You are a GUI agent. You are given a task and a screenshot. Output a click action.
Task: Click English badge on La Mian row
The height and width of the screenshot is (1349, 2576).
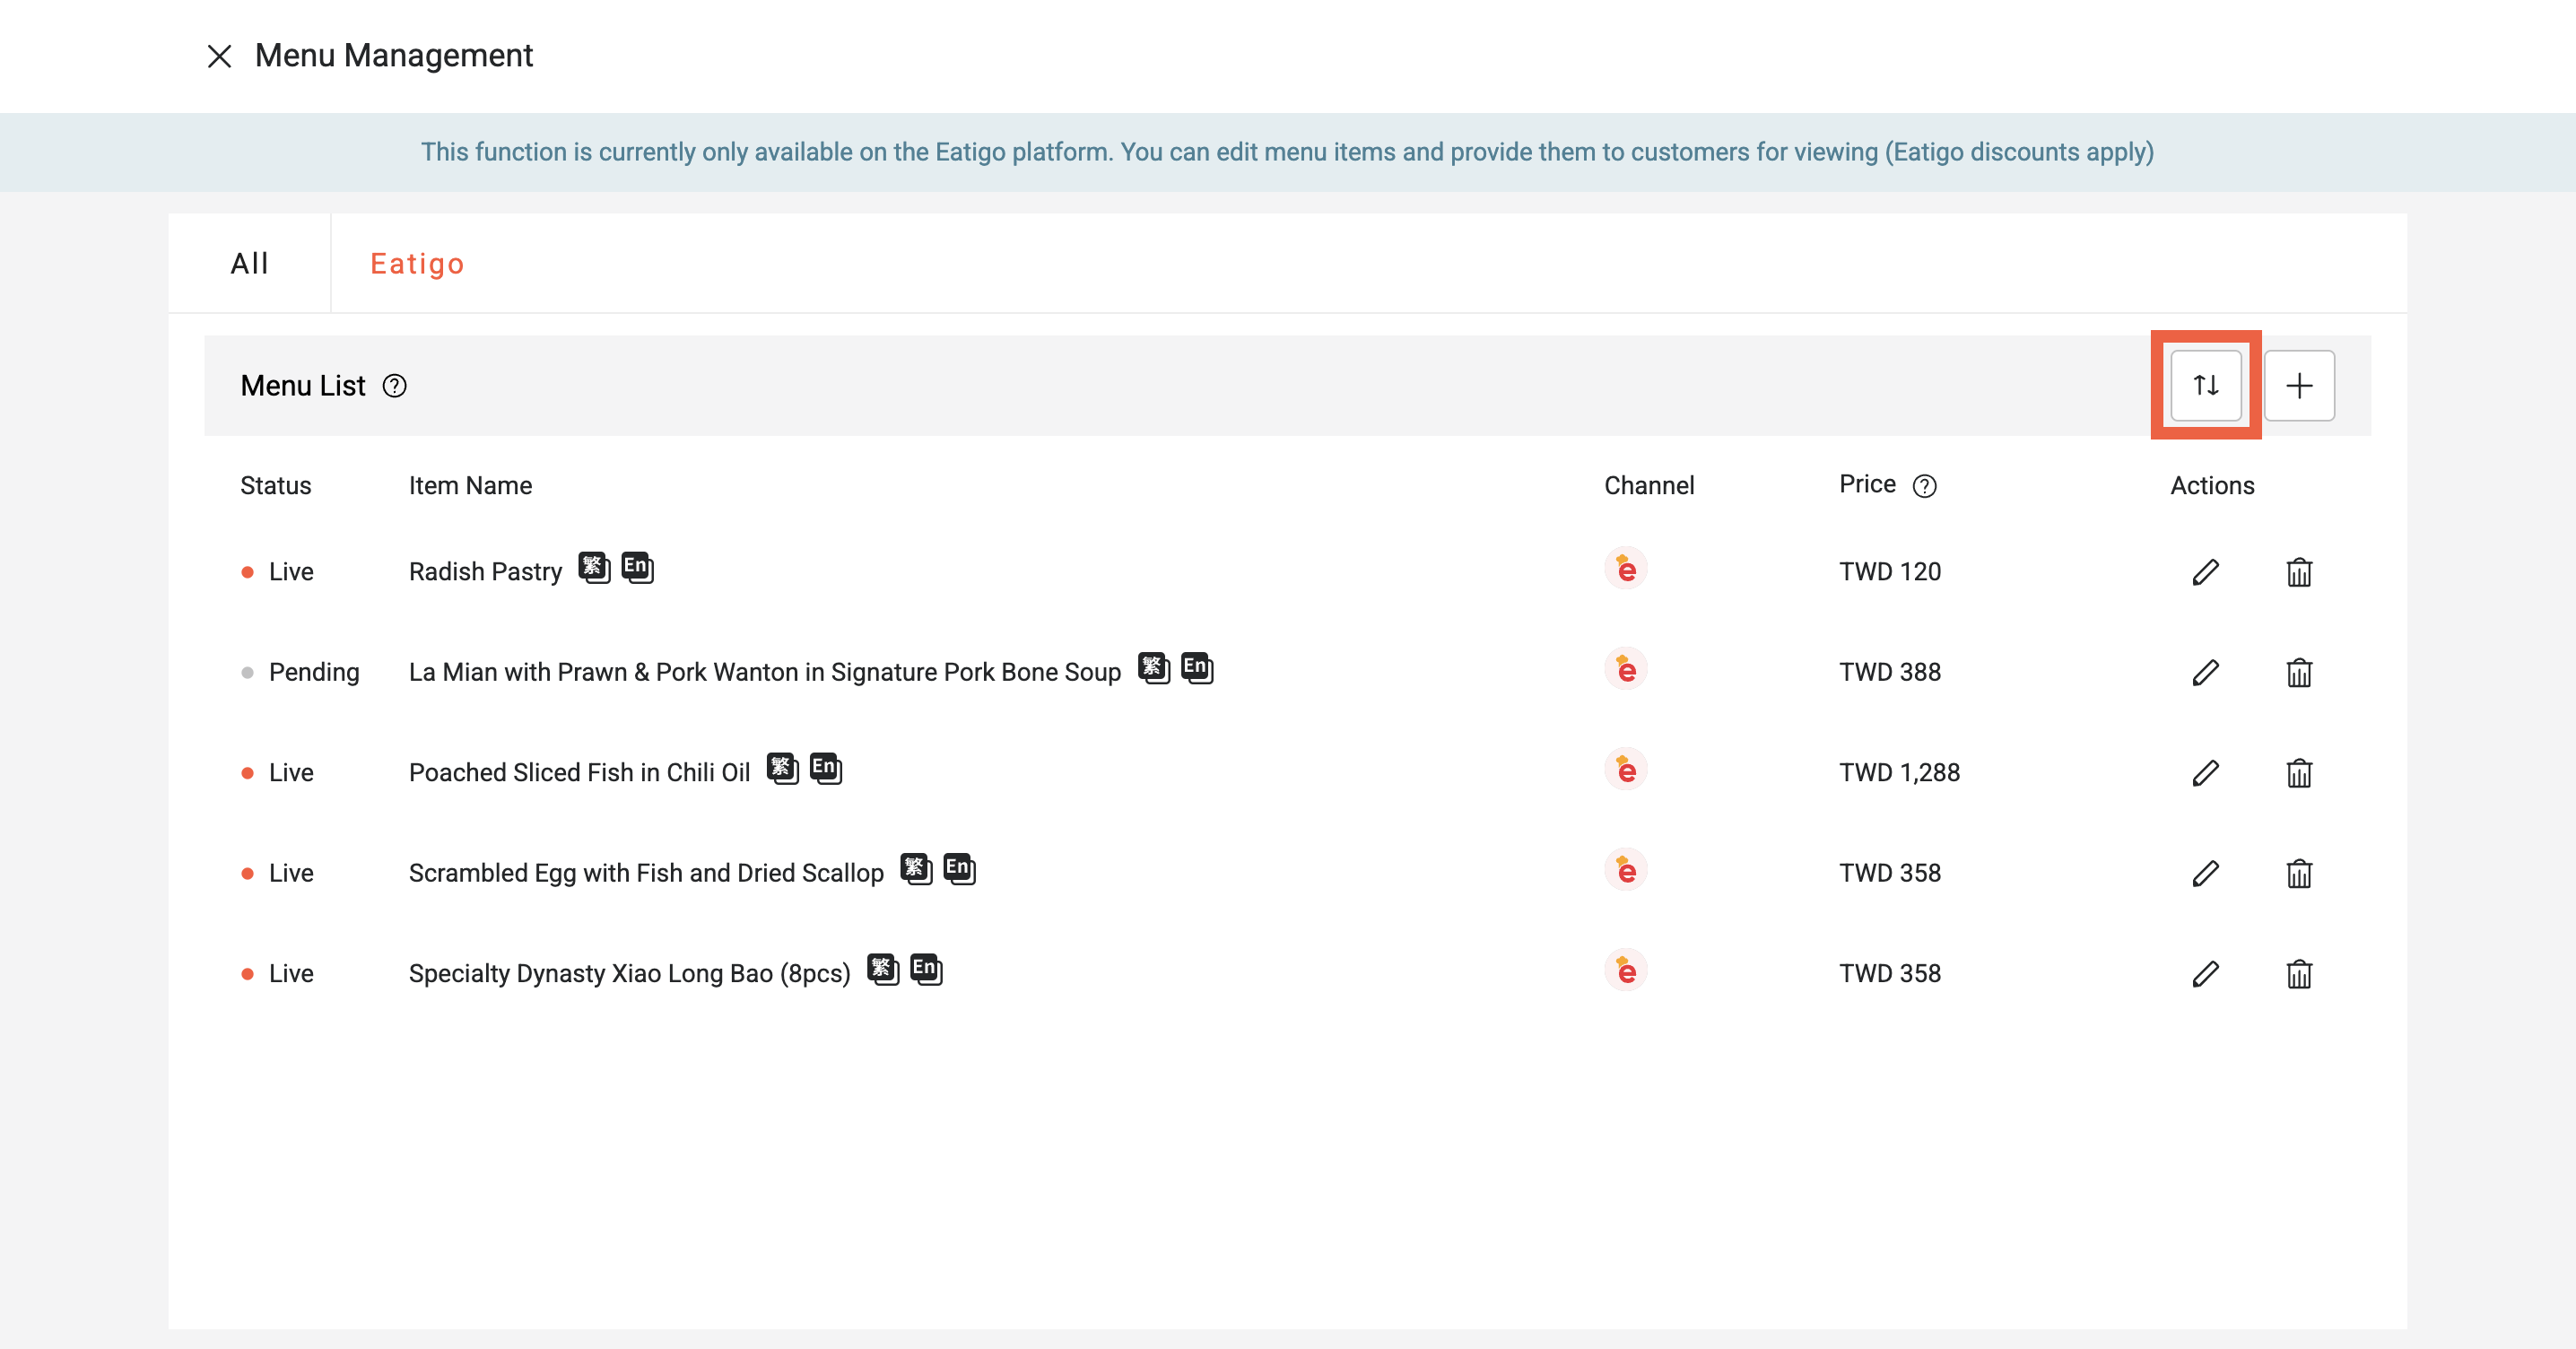(1196, 668)
